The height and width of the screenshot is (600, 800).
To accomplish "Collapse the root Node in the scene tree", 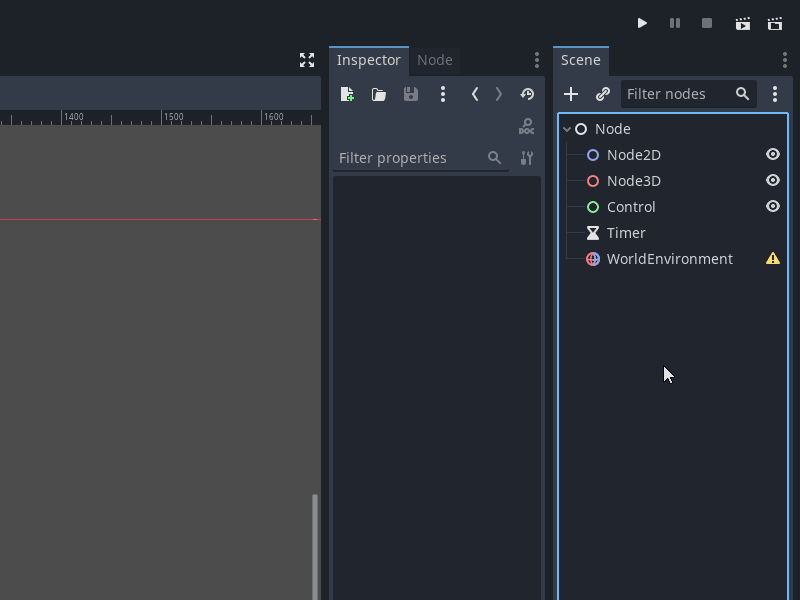I will click(566, 128).
